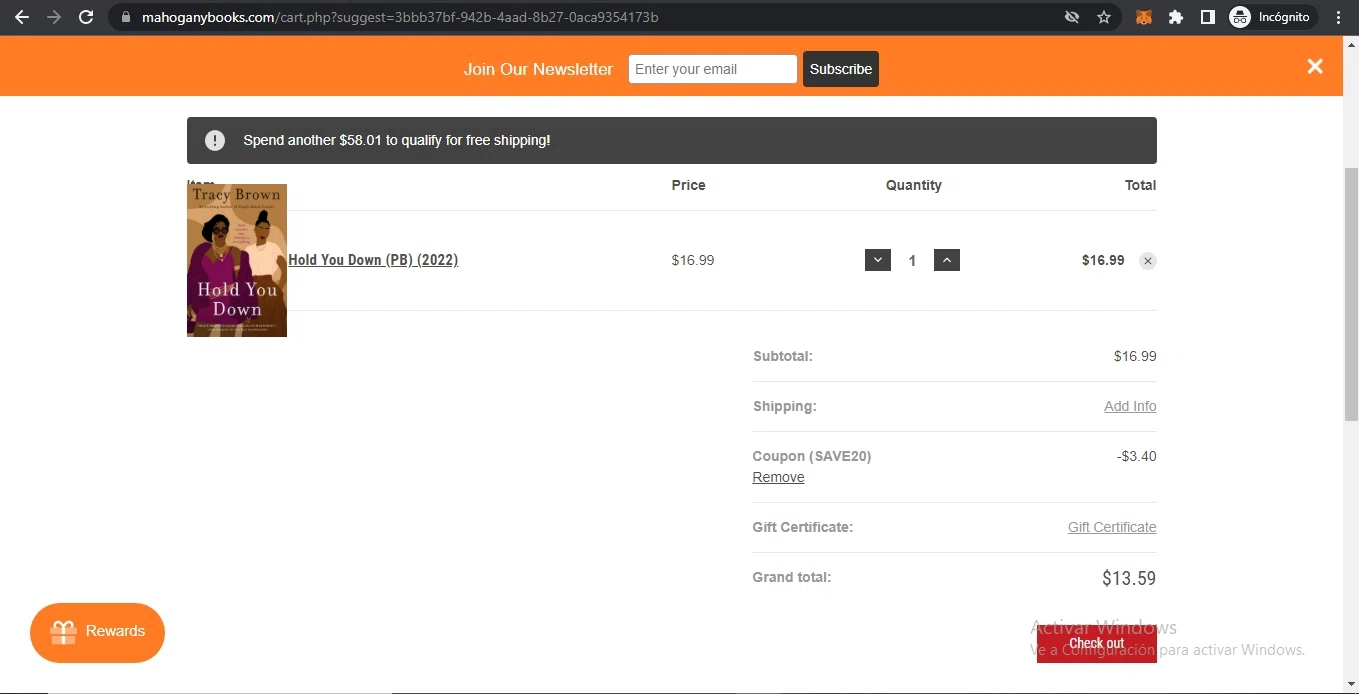Remove the SAVE20 coupon
The image size is (1359, 694).
point(778,477)
